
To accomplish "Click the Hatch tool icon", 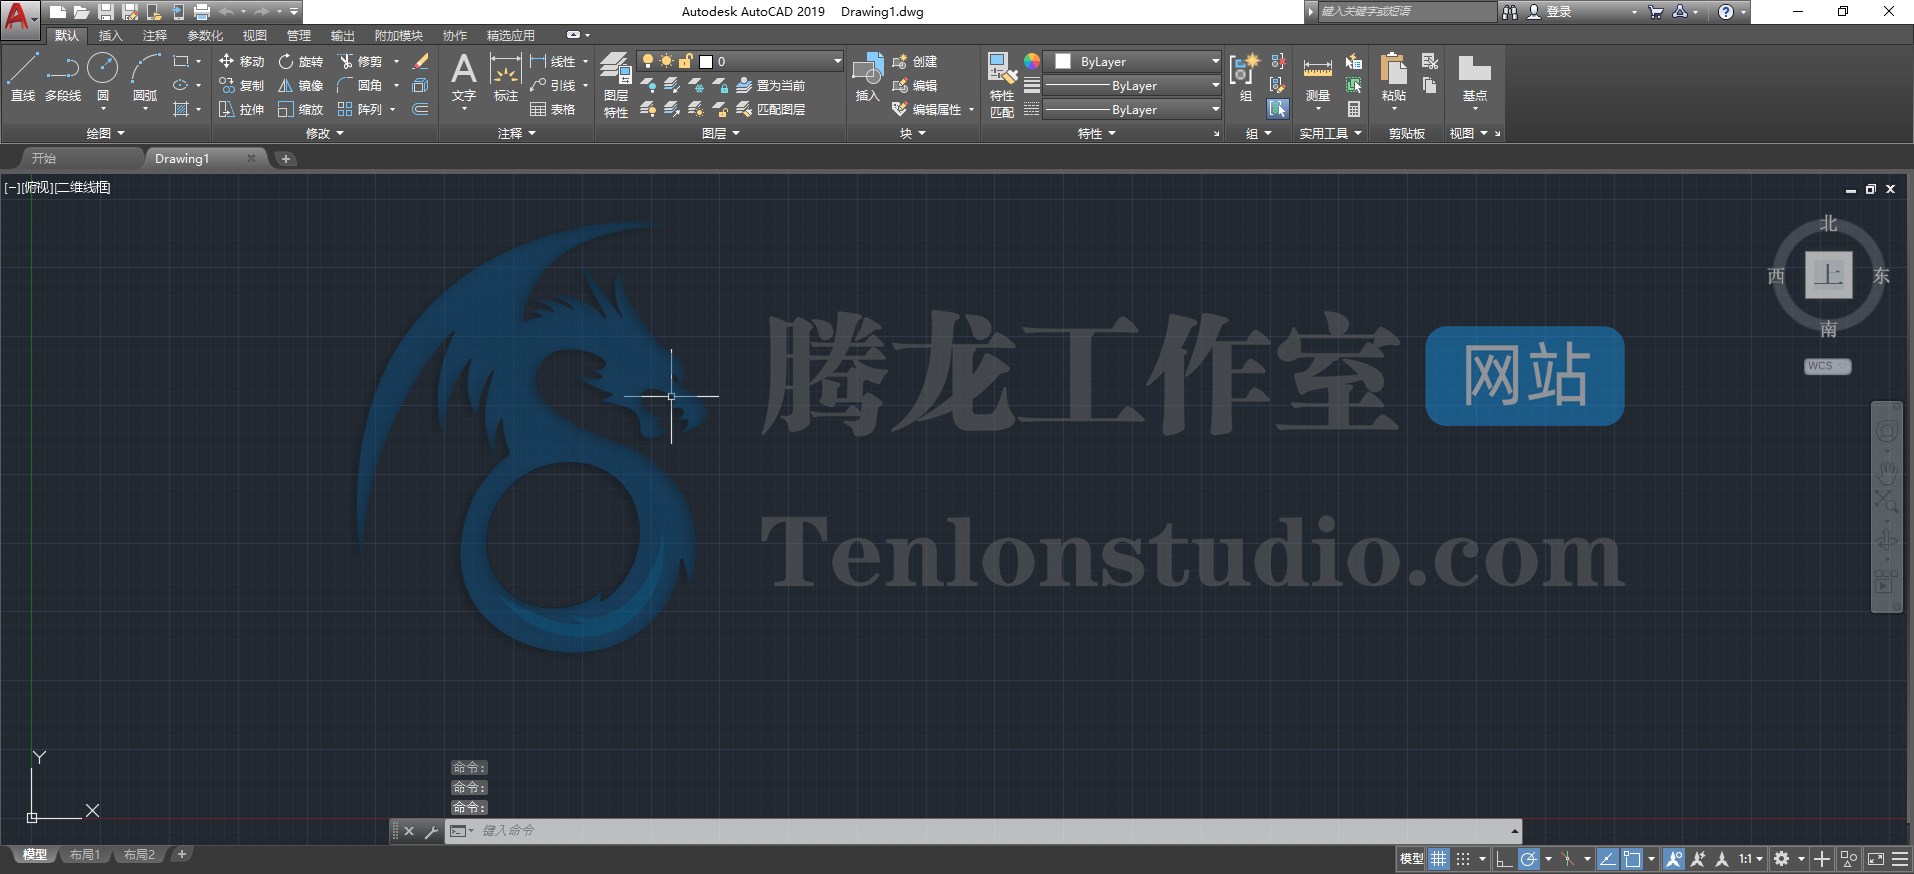I will (181, 109).
